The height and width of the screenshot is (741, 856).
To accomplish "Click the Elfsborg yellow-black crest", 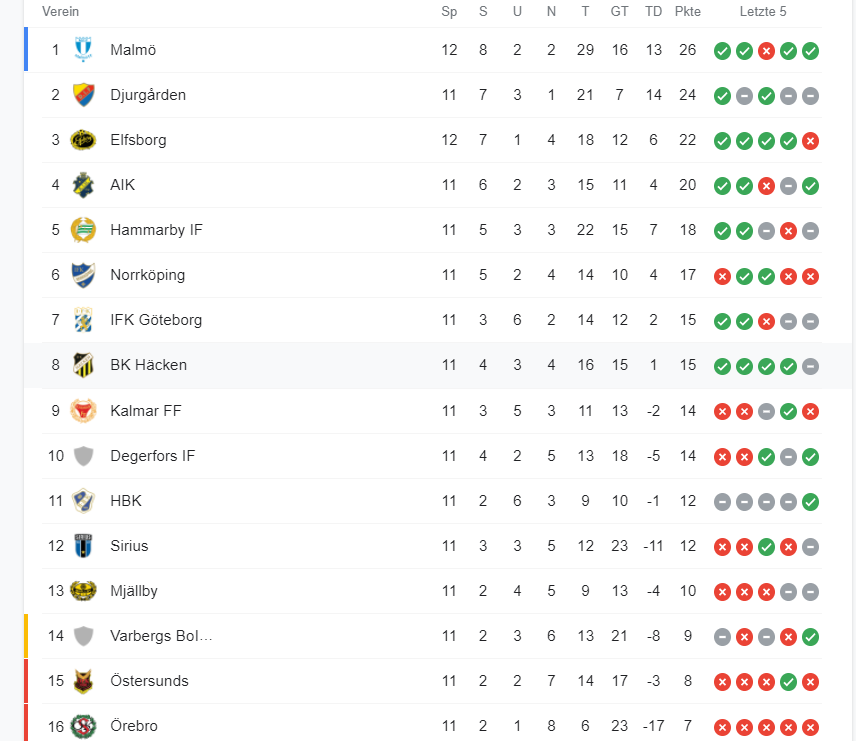I will coord(83,140).
